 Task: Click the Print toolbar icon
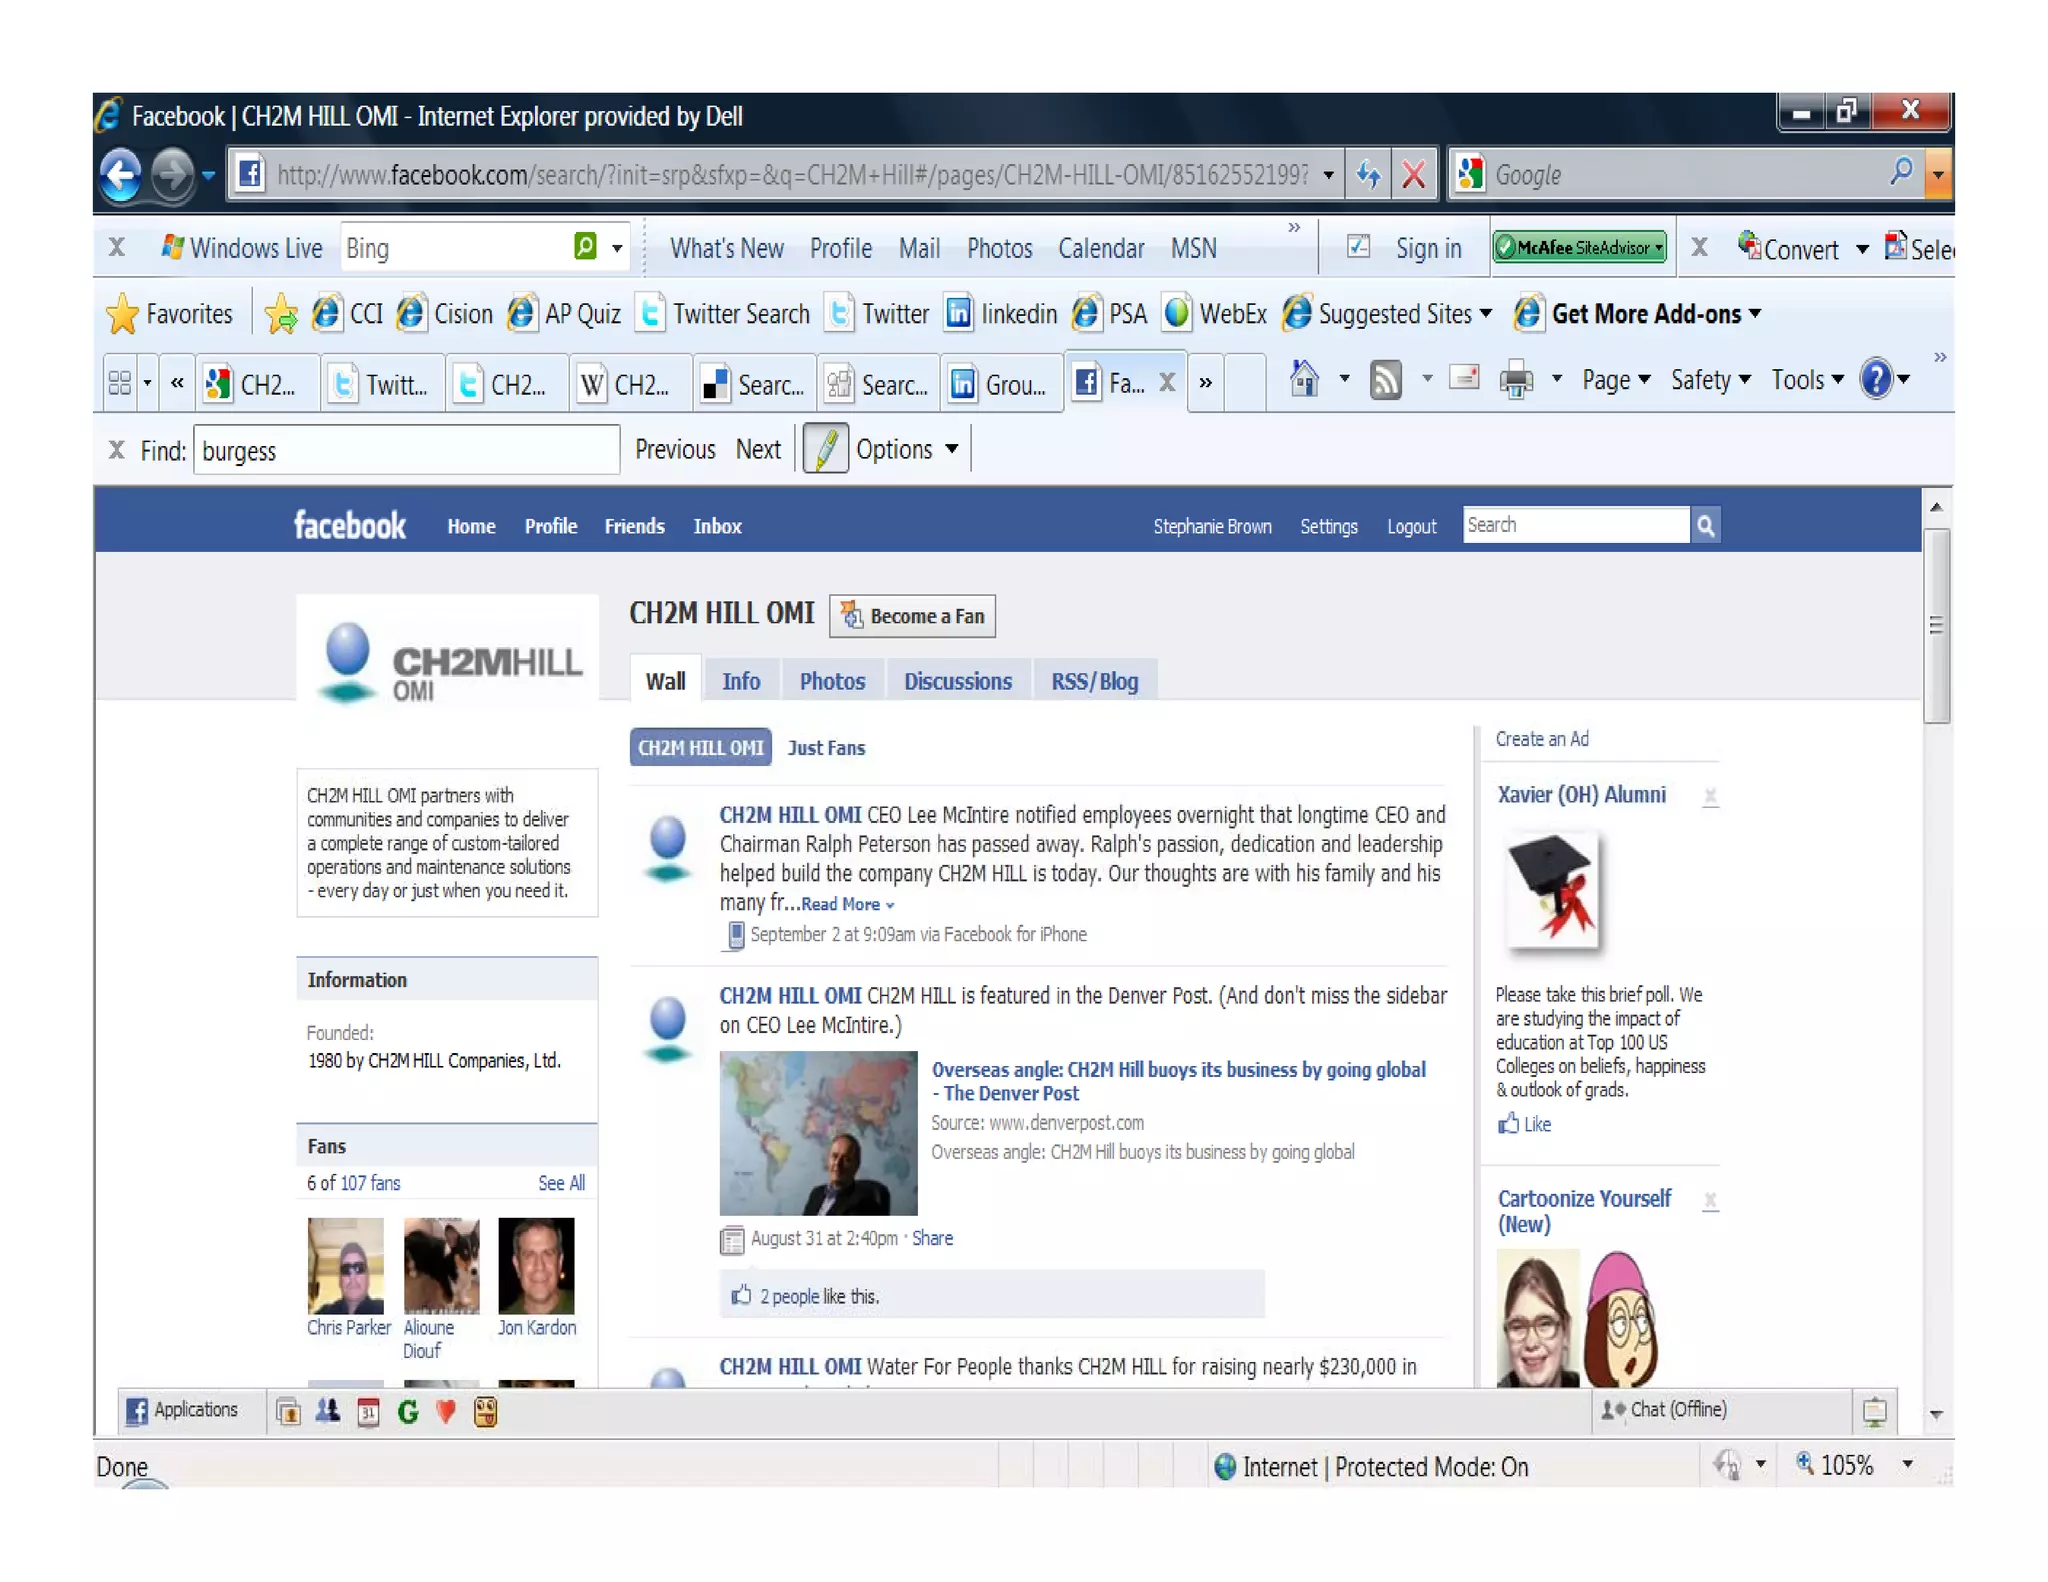[x=1516, y=380]
